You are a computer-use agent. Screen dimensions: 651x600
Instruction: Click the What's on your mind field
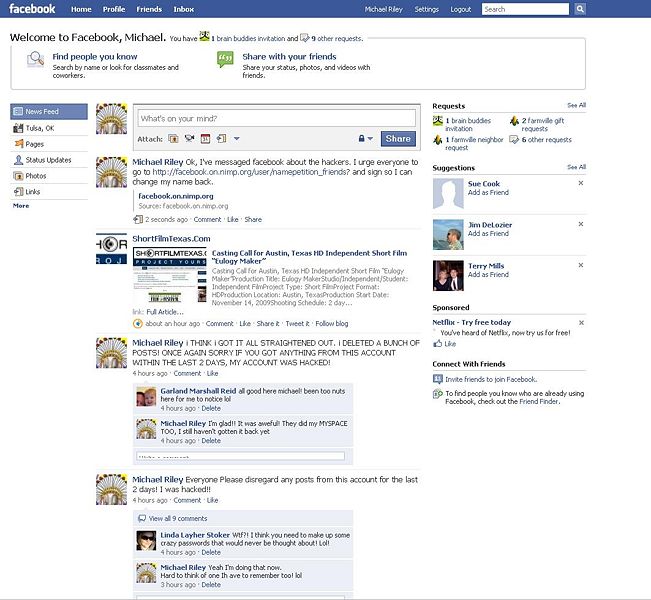pyautogui.click(x=275, y=119)
